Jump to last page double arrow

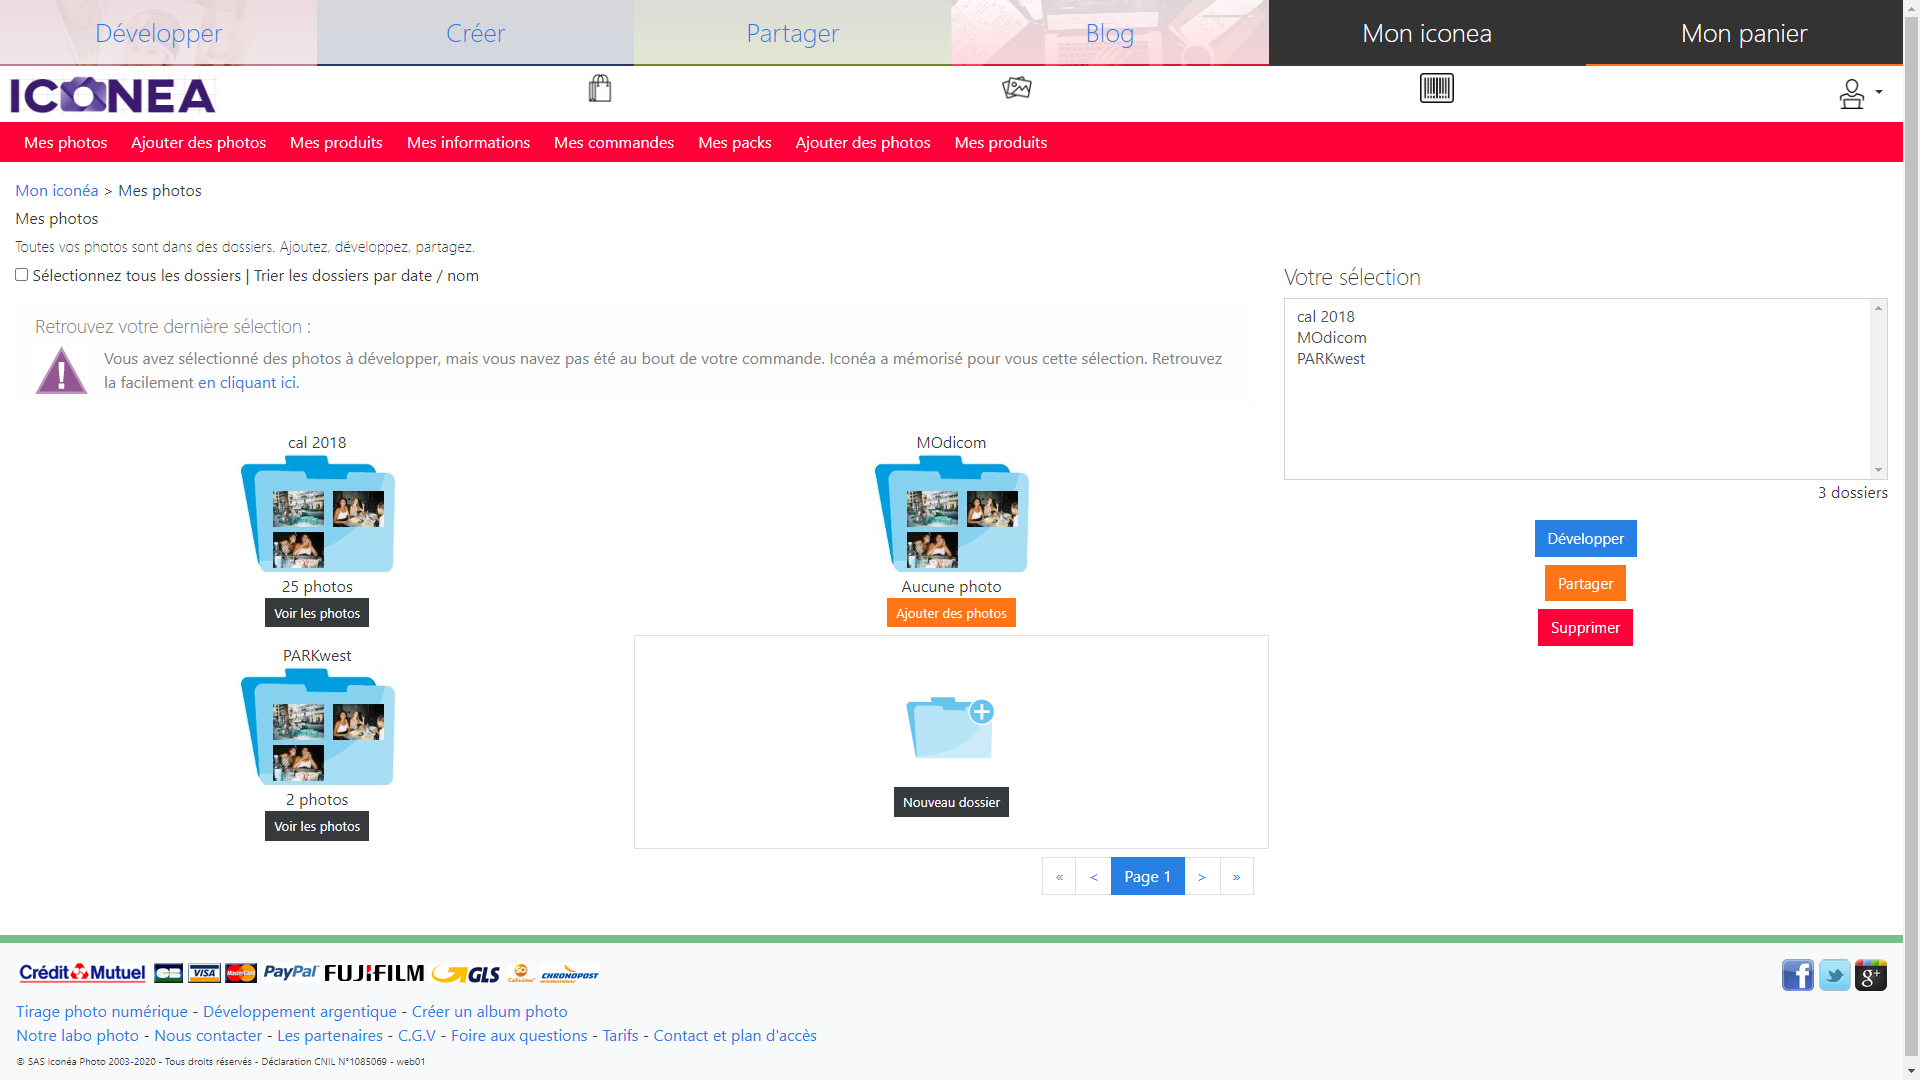click(x=1237, y=877)
